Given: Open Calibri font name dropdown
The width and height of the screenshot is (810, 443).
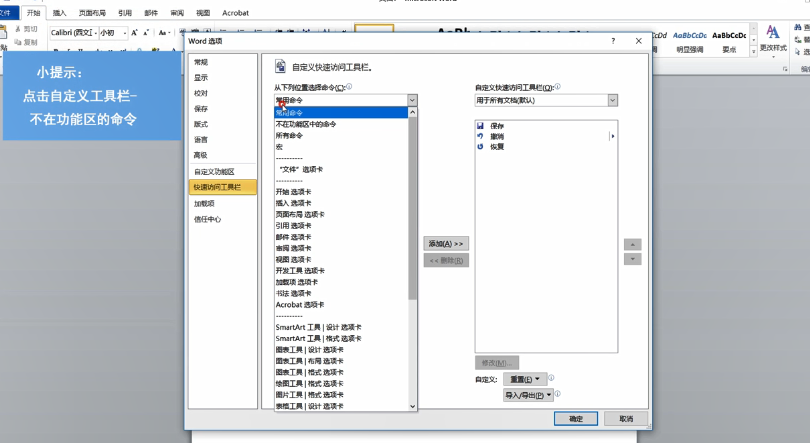Looking at the screenshot, I should coord(96,33).
